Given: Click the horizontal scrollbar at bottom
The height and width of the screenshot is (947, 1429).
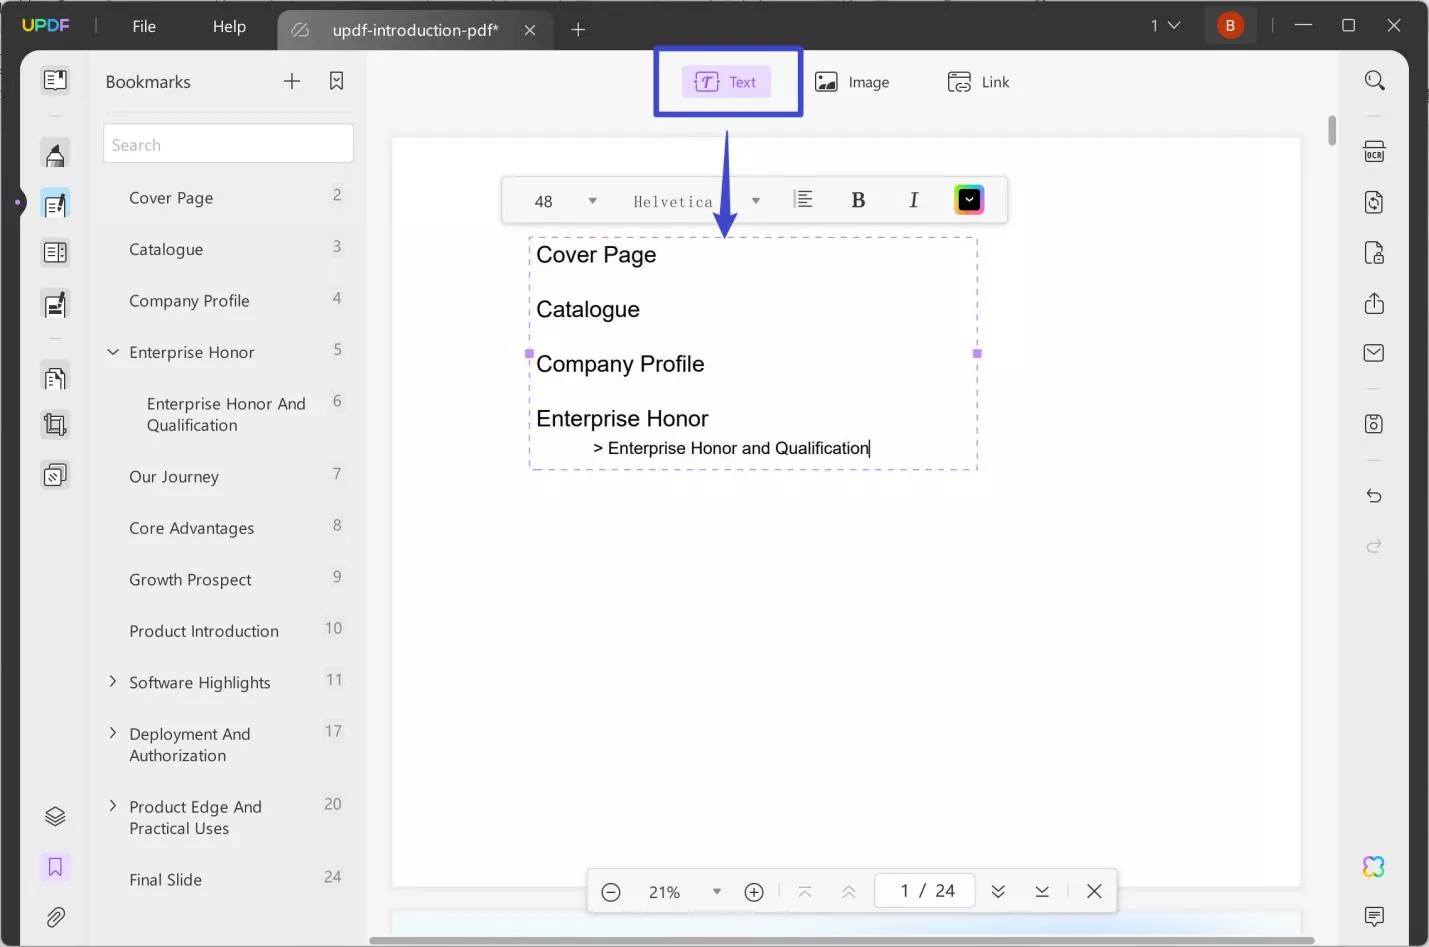Looking at the screenshot, I should click(841, 941).
